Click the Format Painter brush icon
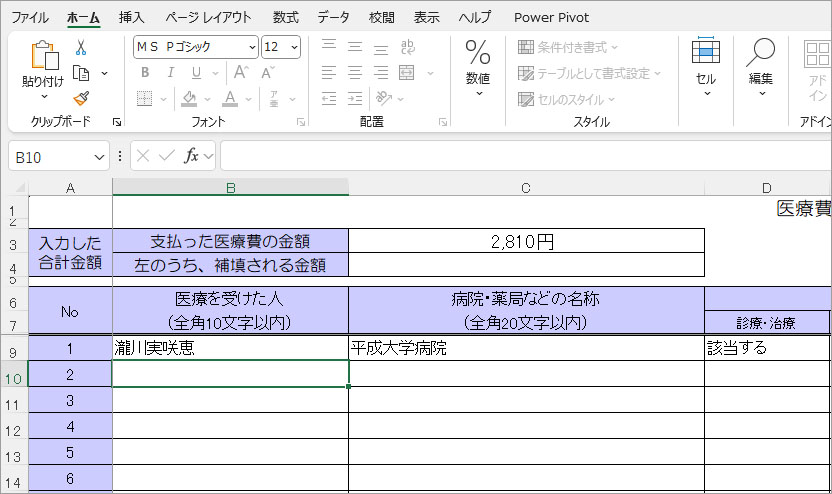 (x=81, y=99)
